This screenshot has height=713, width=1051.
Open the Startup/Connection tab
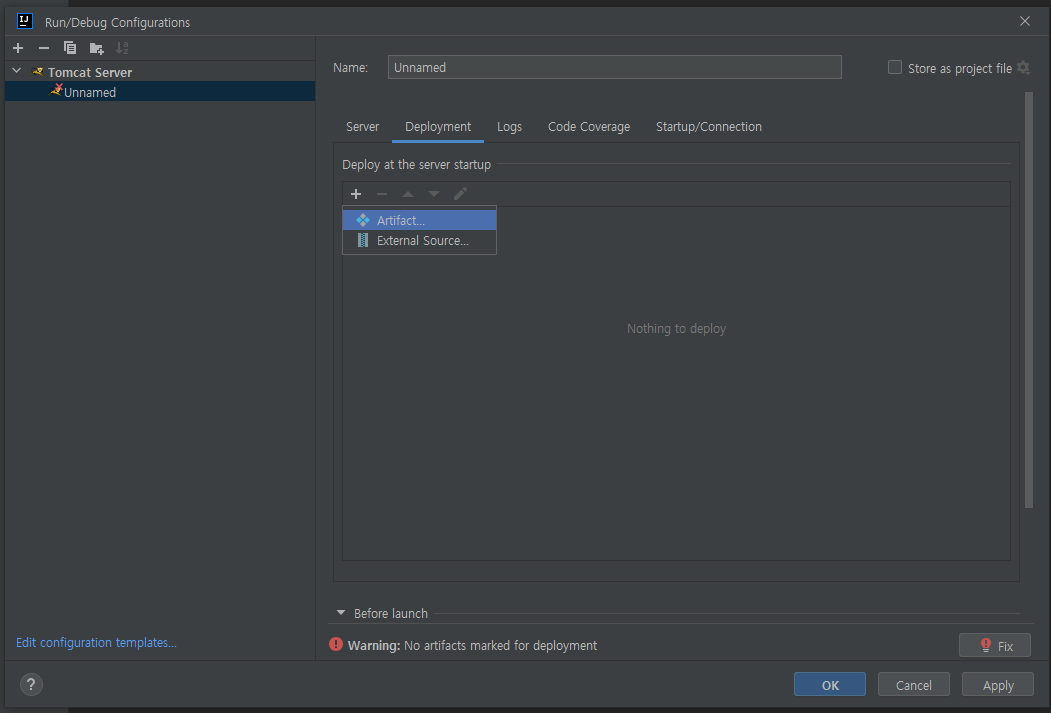point(708,127)
